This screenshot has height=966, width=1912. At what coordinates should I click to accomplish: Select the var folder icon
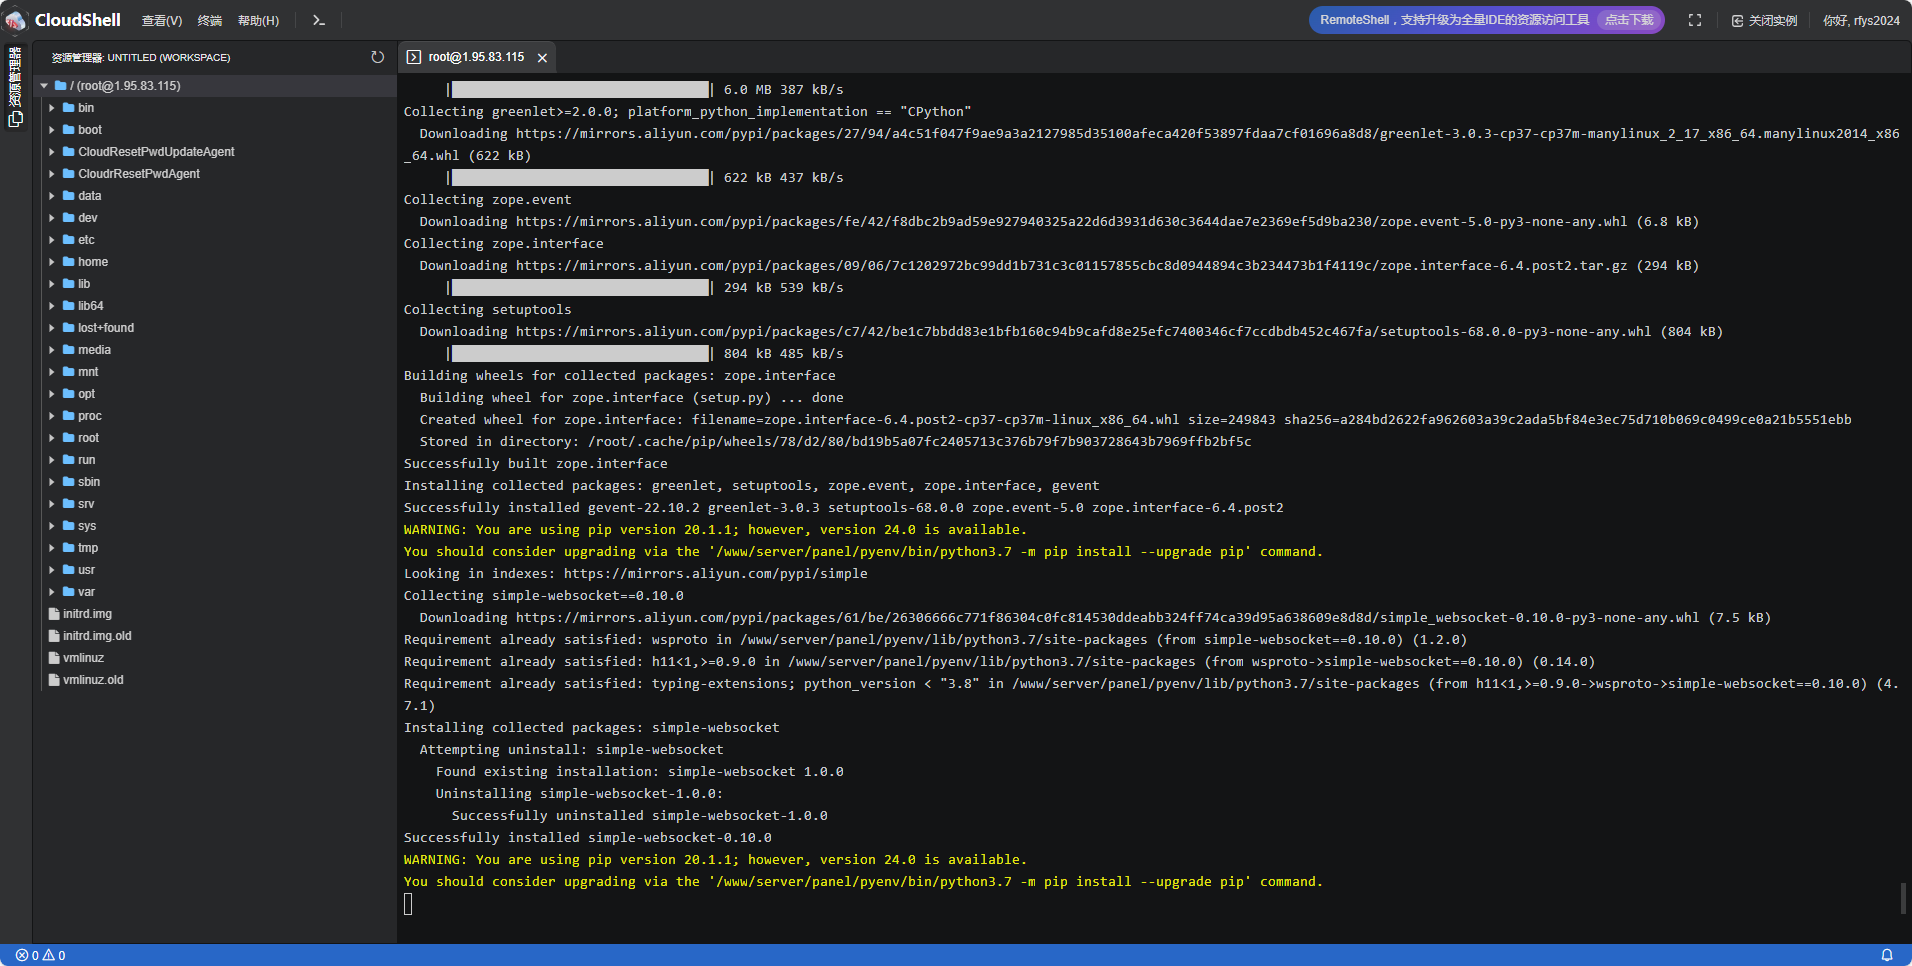point(69,592)
